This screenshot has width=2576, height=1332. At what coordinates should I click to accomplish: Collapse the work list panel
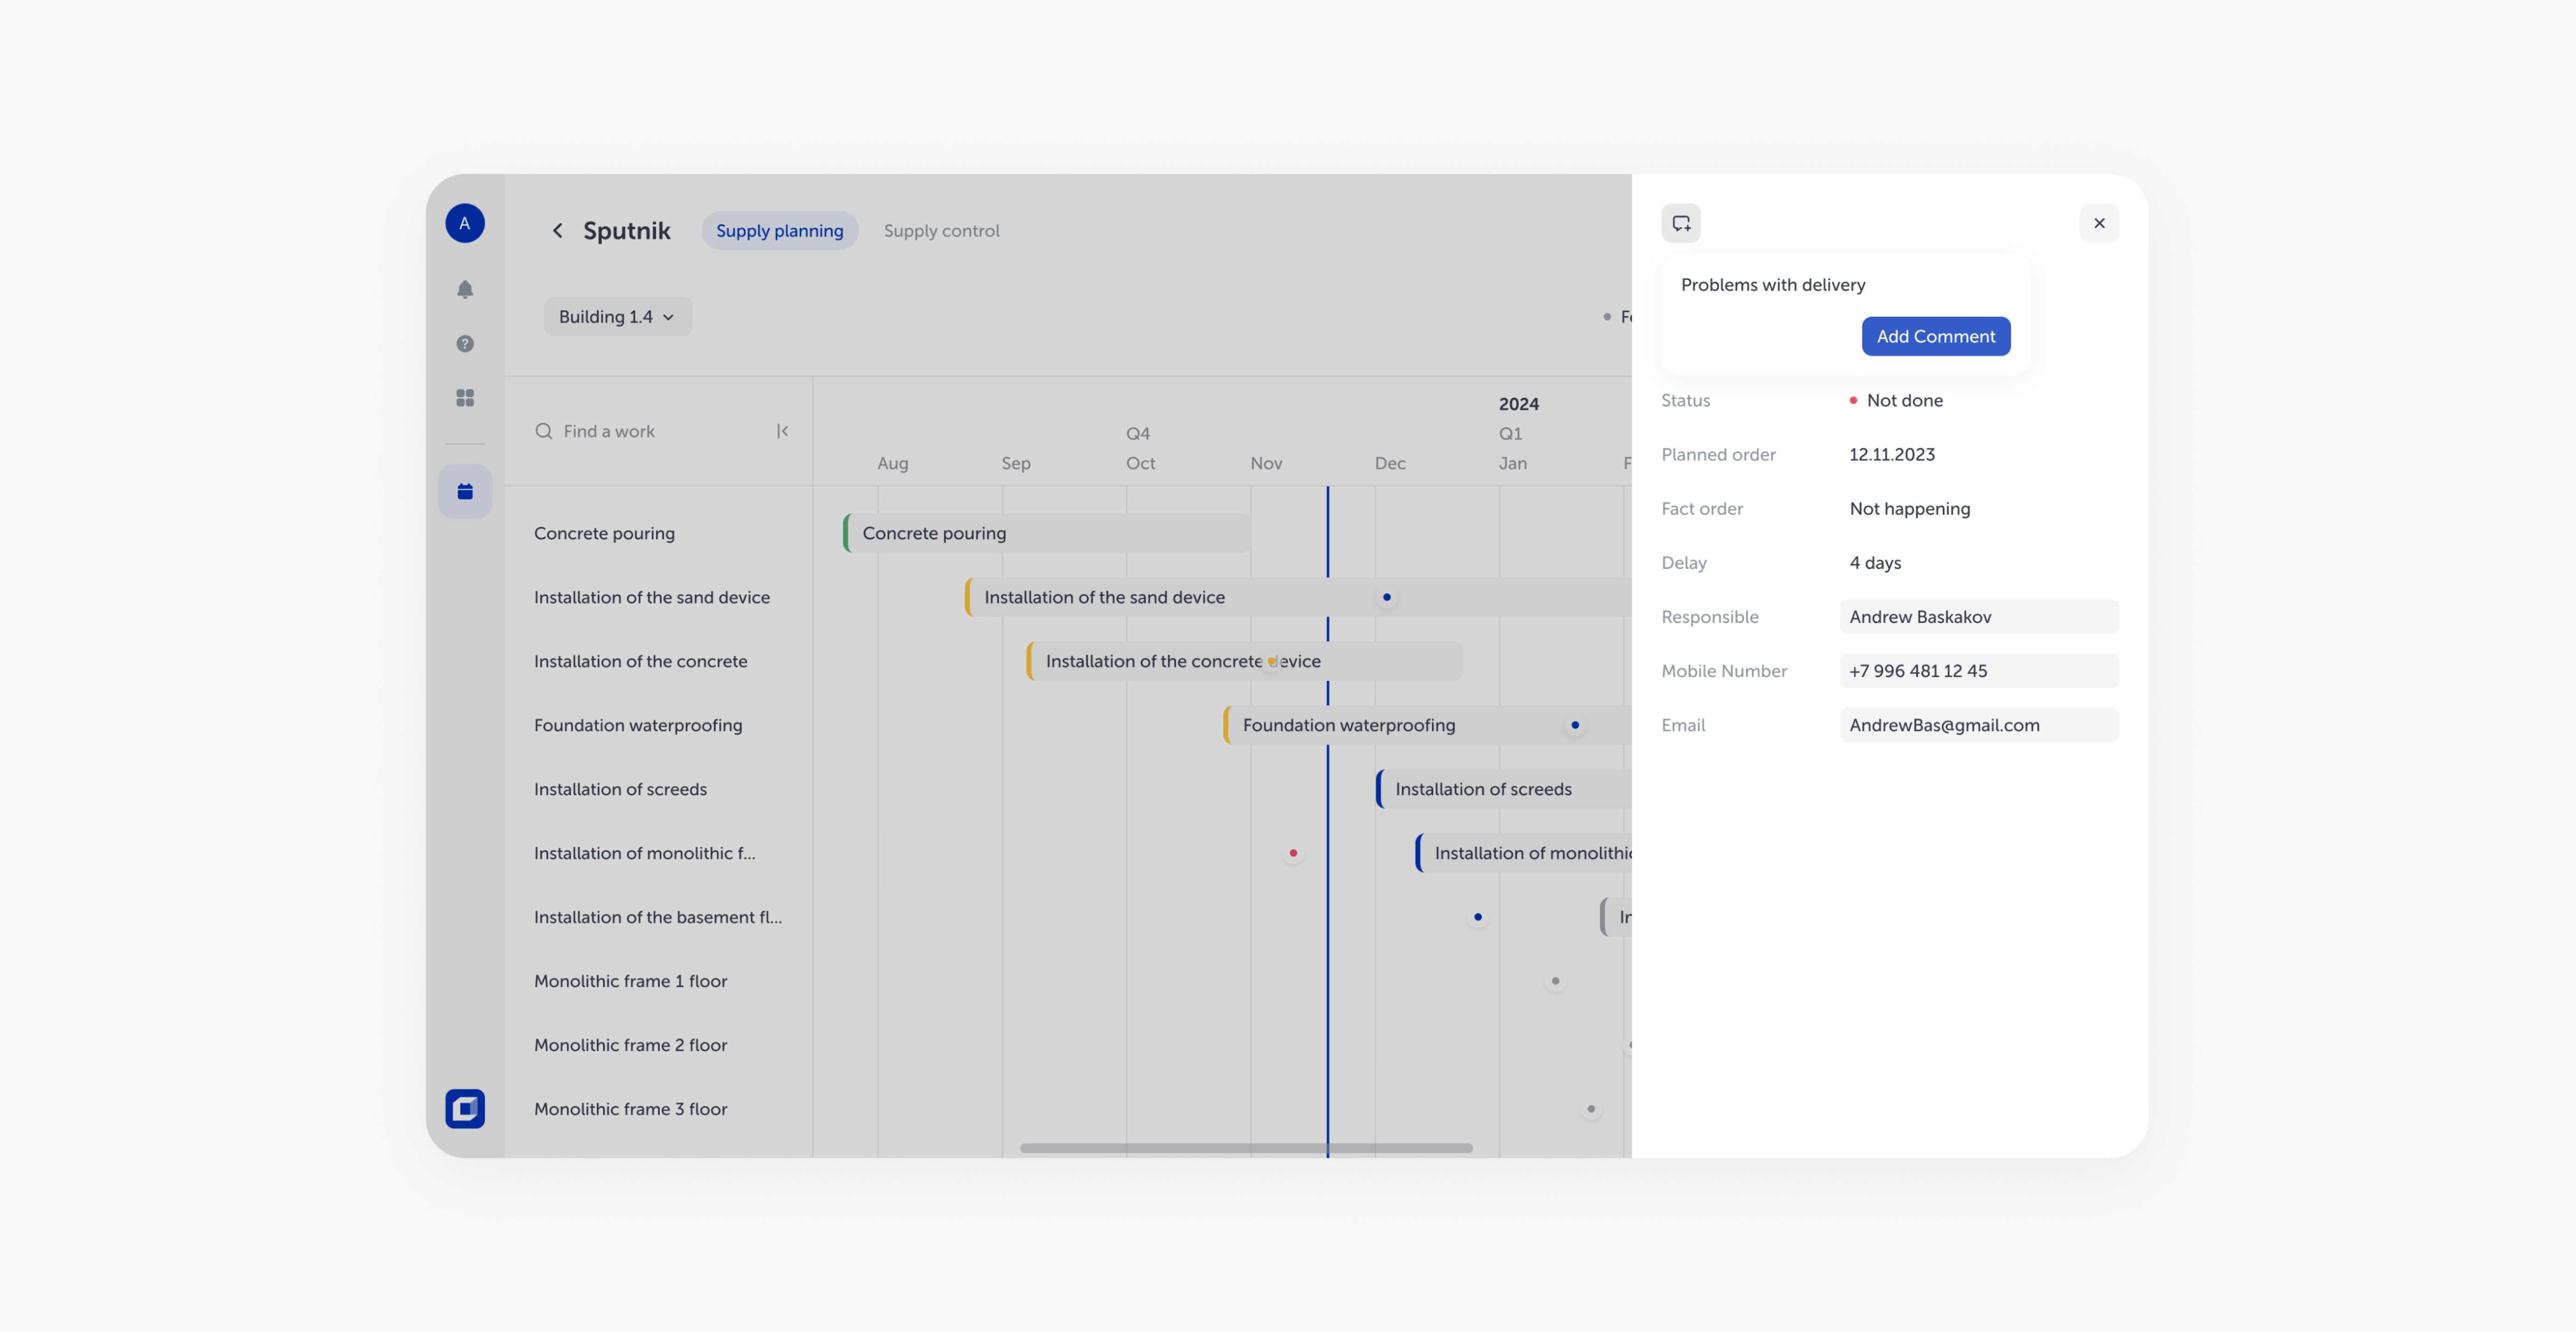pos(782,431)
